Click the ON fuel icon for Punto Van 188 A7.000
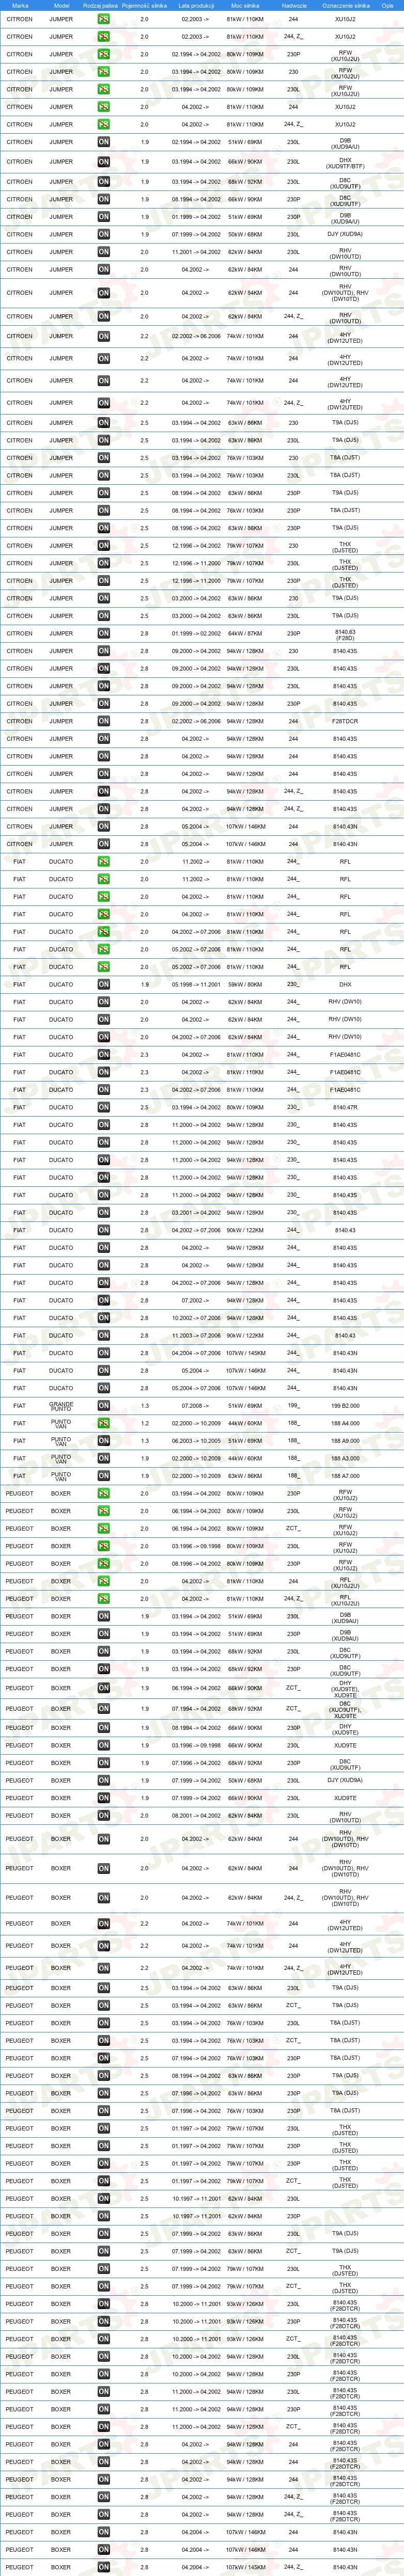404x2576 pixels. coord(104,1476)
